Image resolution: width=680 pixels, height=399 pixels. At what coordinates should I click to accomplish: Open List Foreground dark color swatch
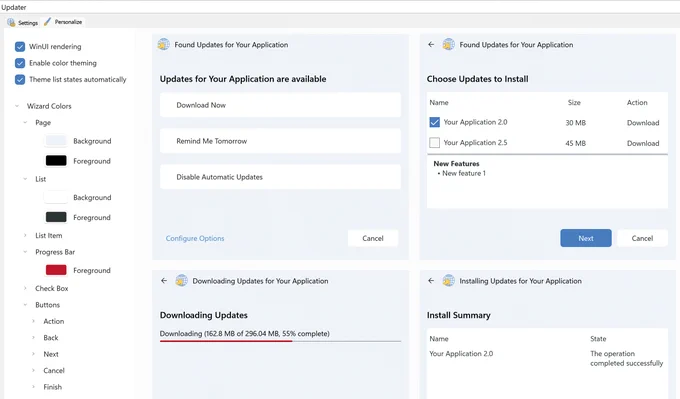[56, 217]
